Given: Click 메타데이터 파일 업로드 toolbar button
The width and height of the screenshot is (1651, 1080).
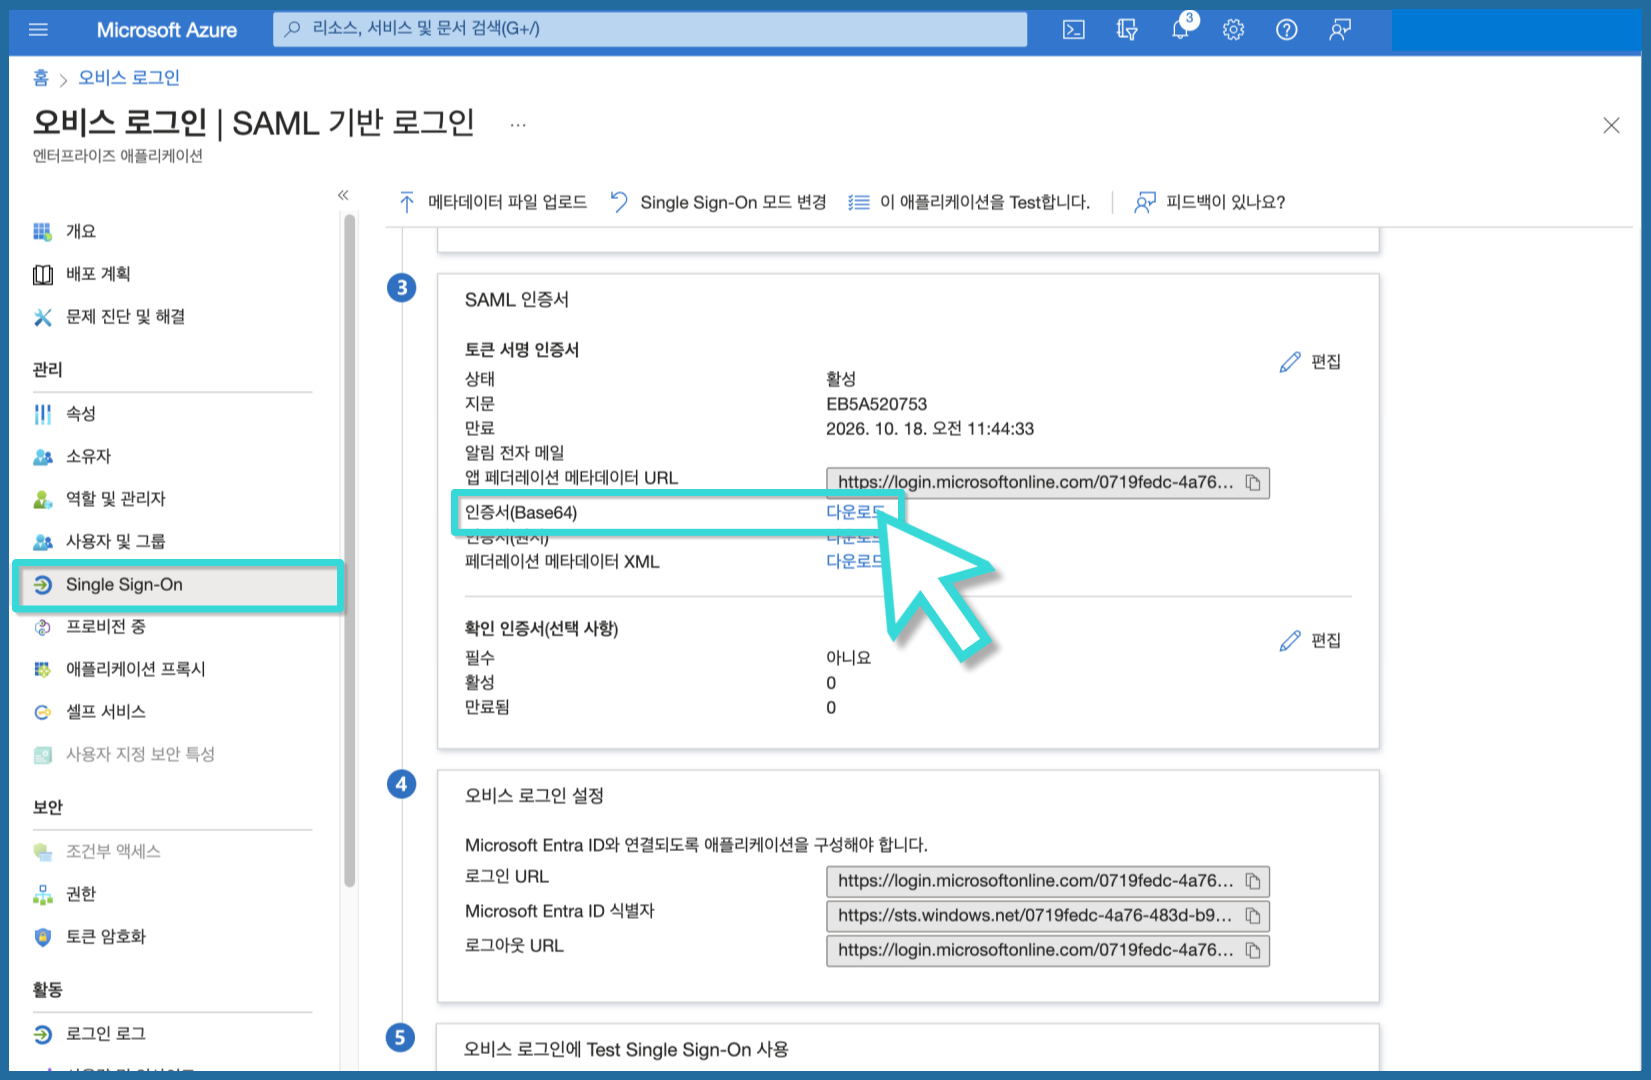Looking at the screenshot, I should coord(492,203).
